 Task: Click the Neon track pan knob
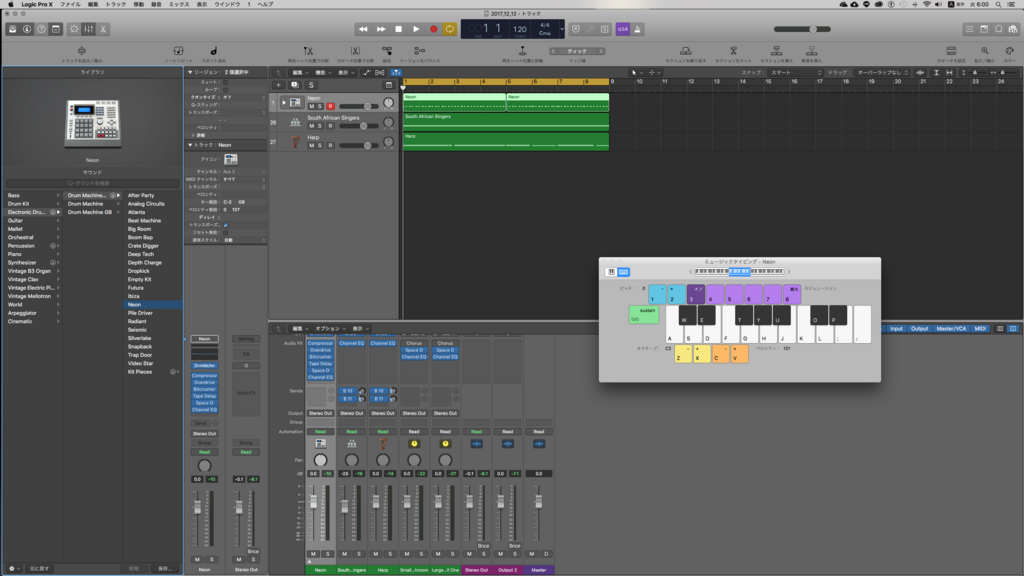pos(389,103)
